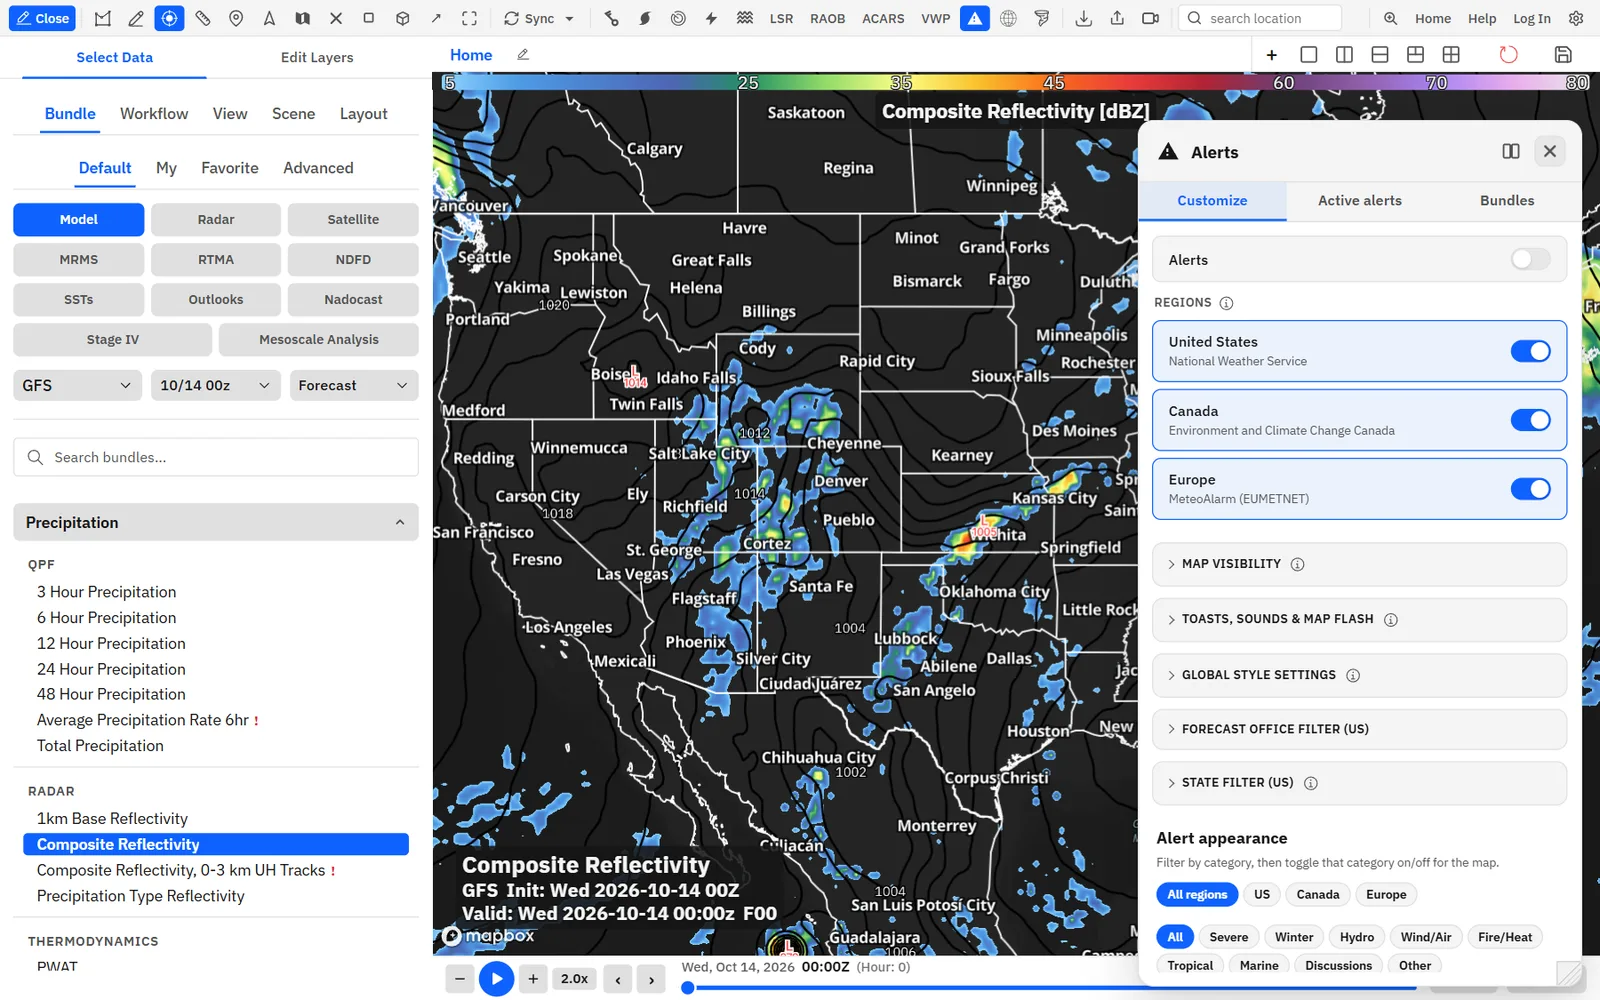Click the search location input field
This screenshot has height=1000, width=1600.
pos(1260,18)
